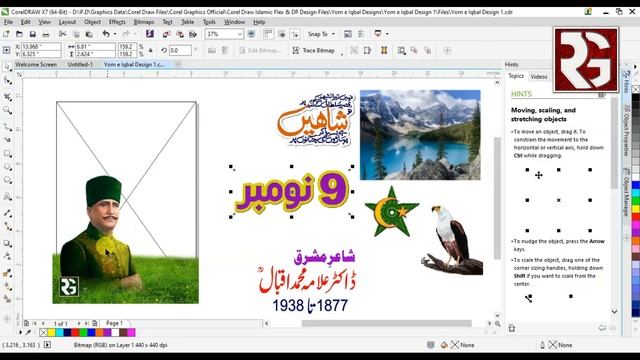Click the Print icon

tap(46, 34)
